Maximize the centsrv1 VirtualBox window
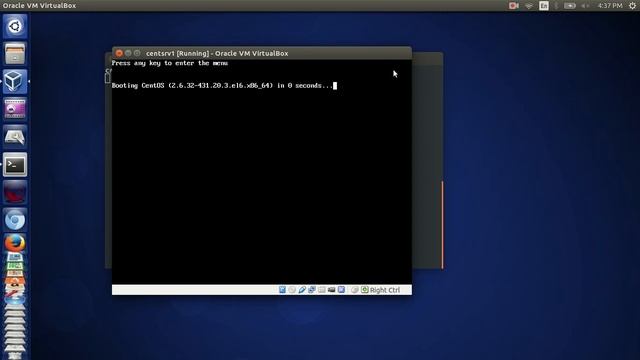Viewport: 640px width, 360px height. [137, 53]
